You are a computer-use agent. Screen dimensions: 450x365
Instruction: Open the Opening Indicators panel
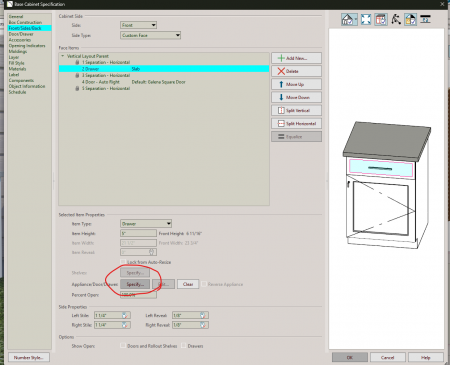pos(27,46)
